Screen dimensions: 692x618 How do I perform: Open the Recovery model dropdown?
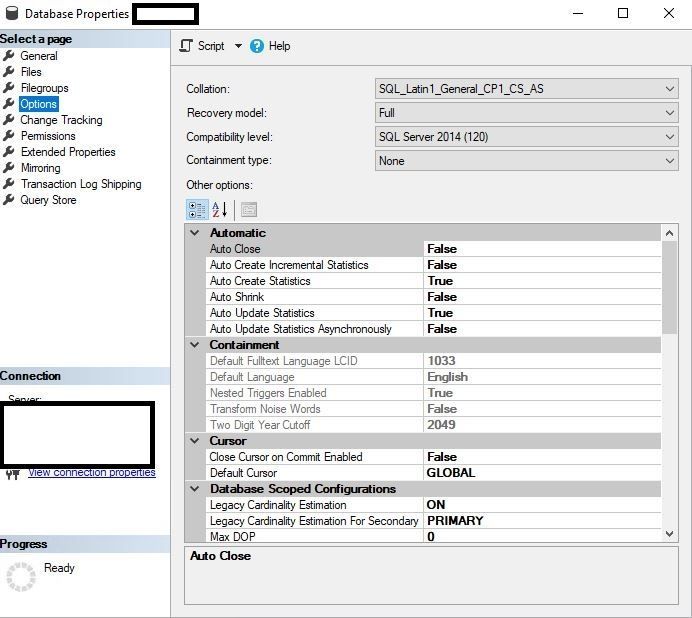527,113
